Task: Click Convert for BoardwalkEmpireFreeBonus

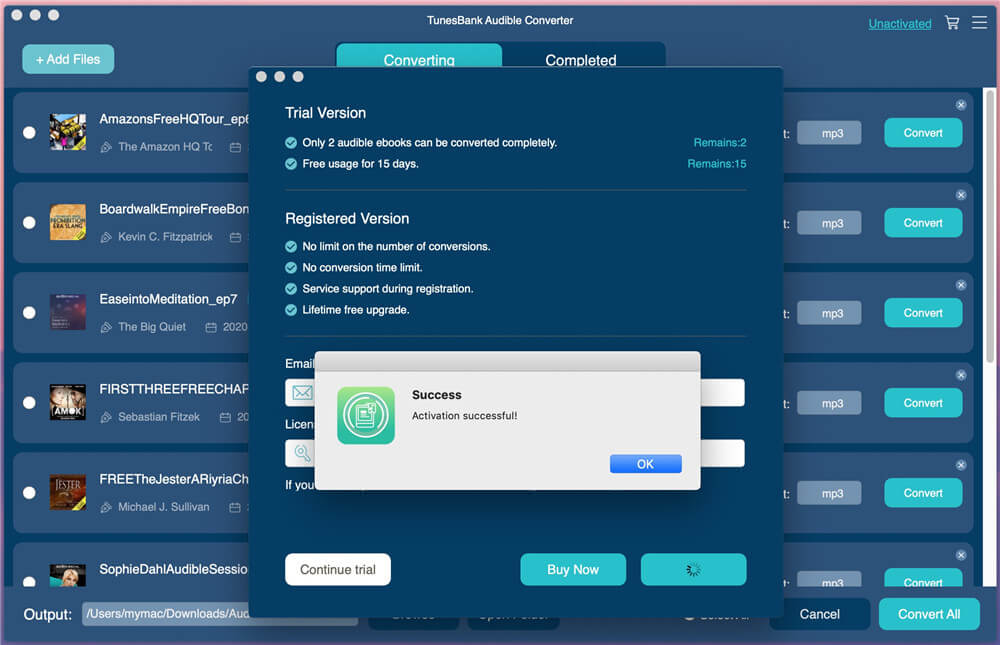Action: pos(923,223)
